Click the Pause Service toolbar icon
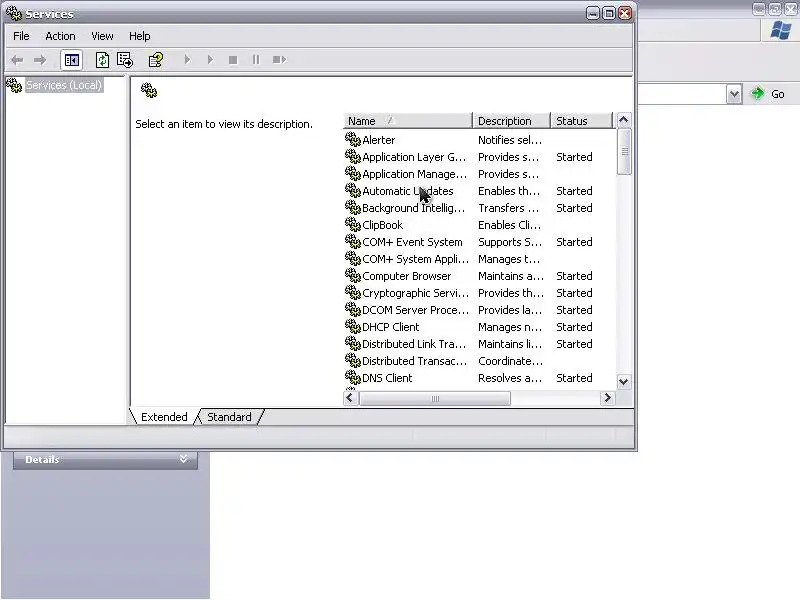The height and width of the screenshot is (600, 800). coord(256,60)
